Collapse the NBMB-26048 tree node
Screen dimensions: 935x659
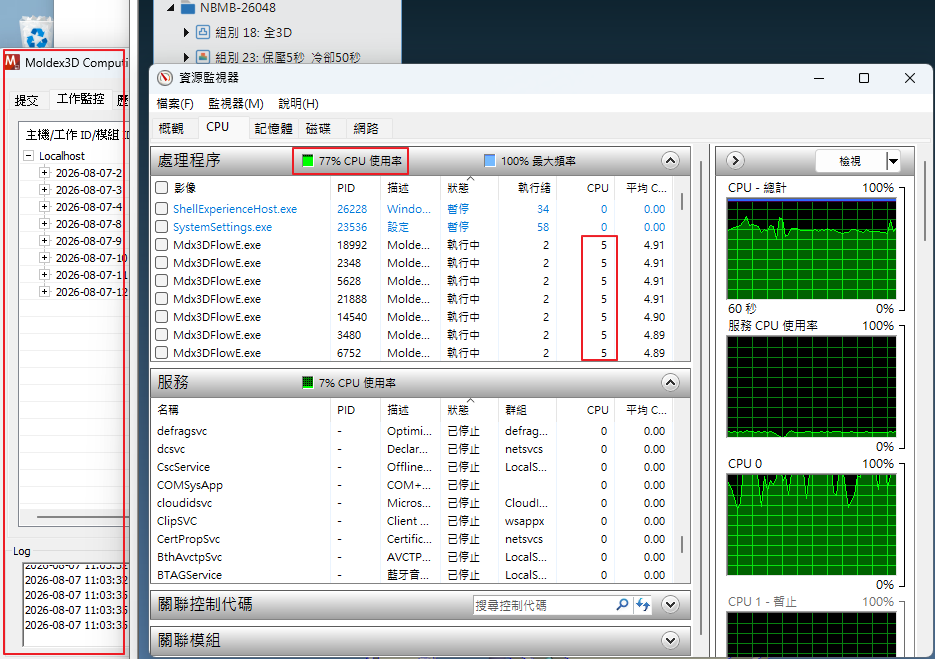(x=171, y=8)
